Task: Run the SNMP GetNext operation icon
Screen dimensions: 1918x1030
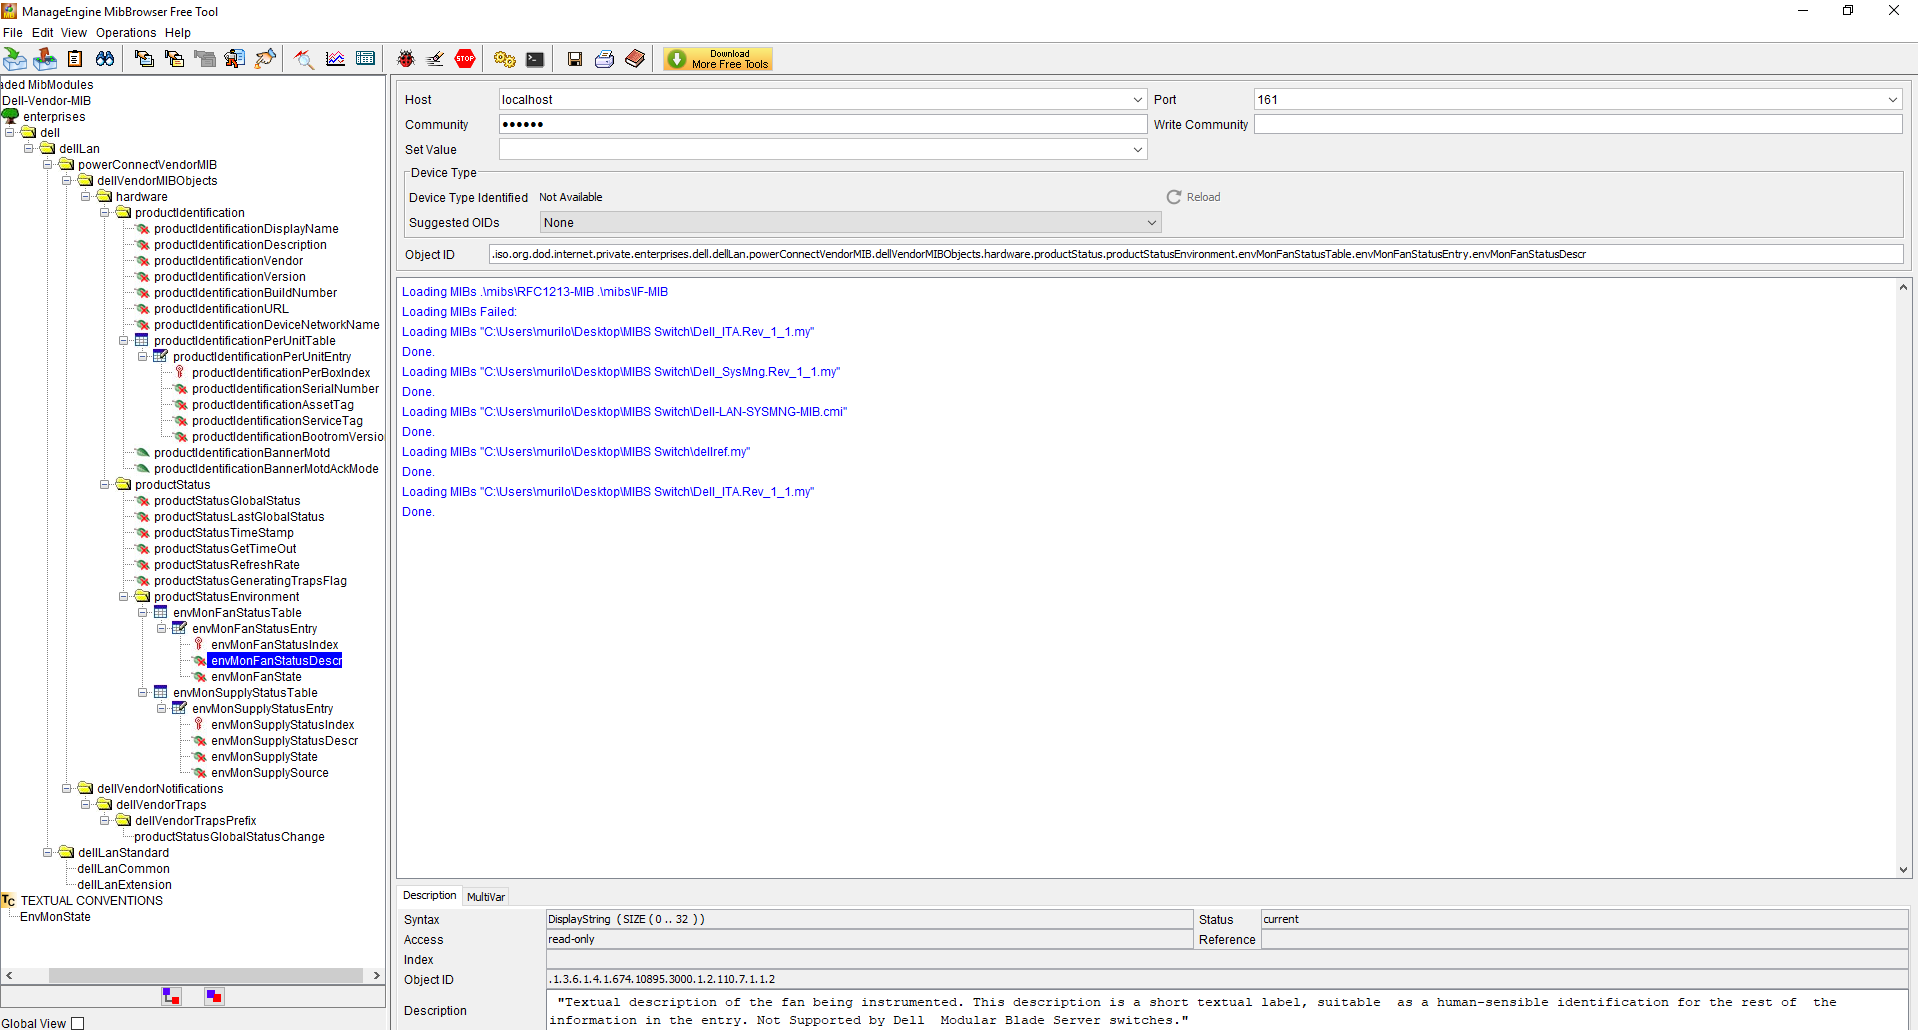Action: point(174,59)
